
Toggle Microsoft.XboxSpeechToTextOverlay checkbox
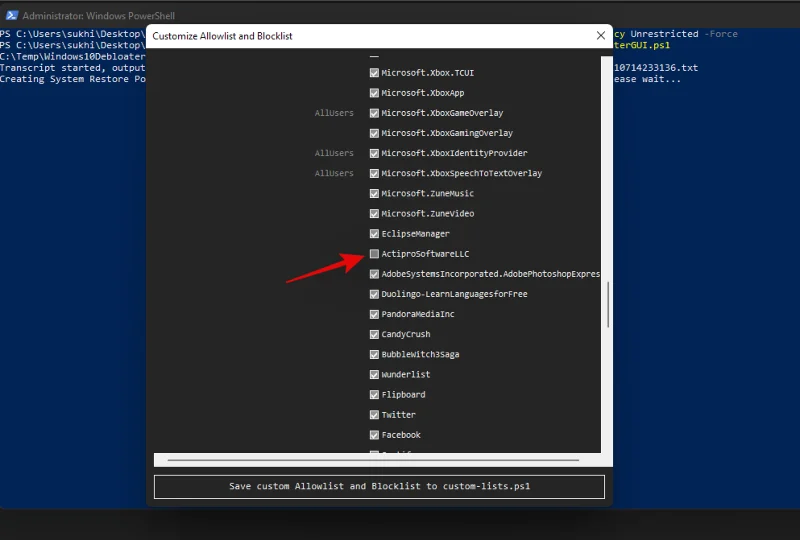[374, 173]
